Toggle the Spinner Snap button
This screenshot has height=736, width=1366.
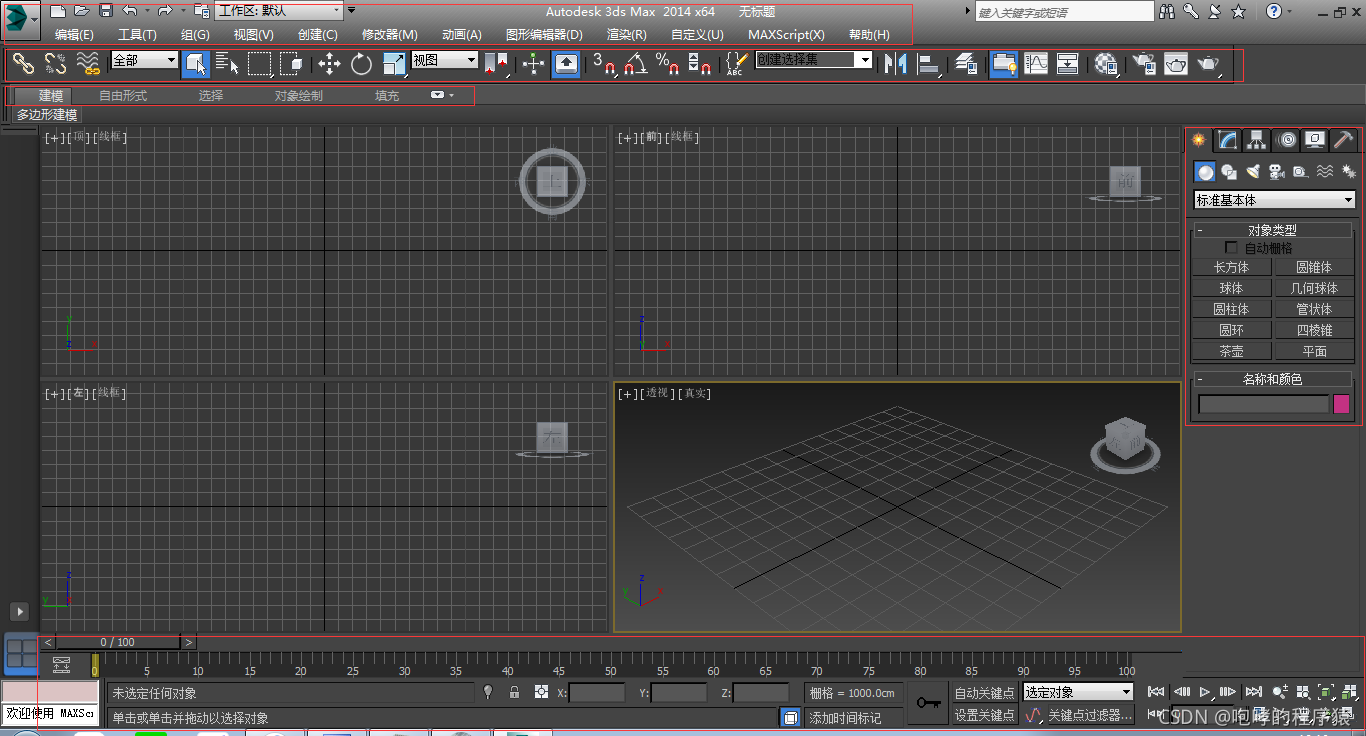pyautogui.click(x=700, y=64)
